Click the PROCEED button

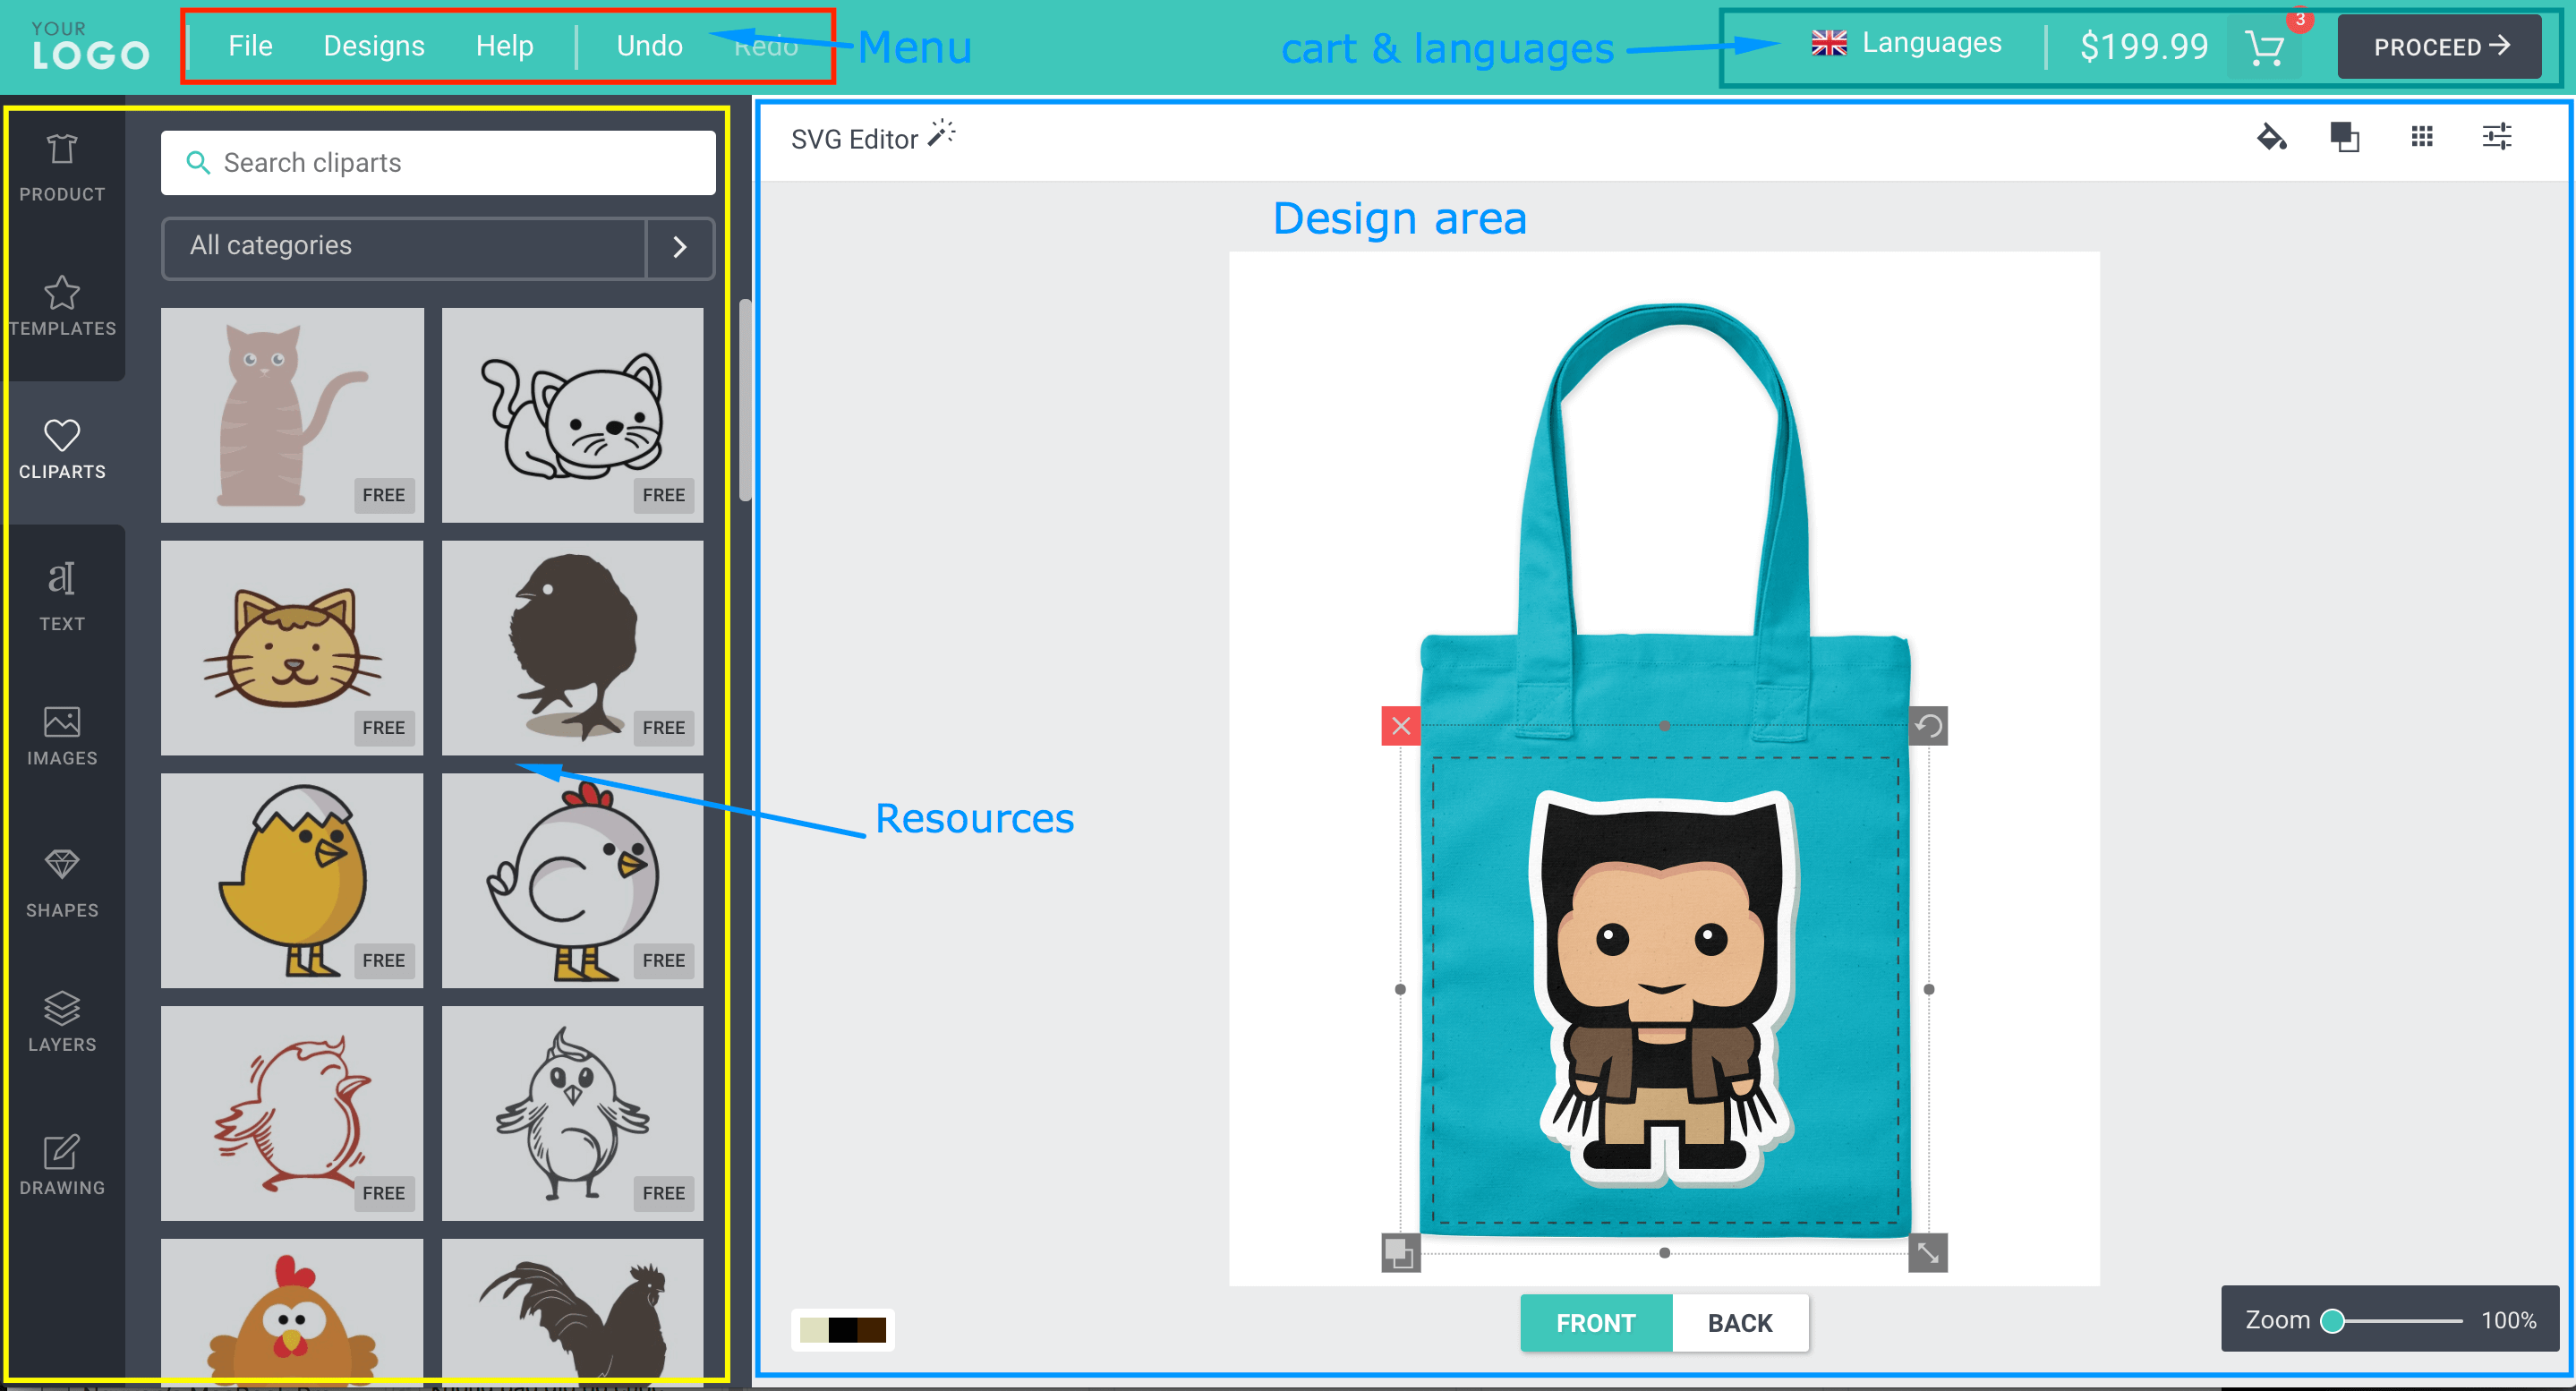pyautogui.click(x=2440, y=47)
